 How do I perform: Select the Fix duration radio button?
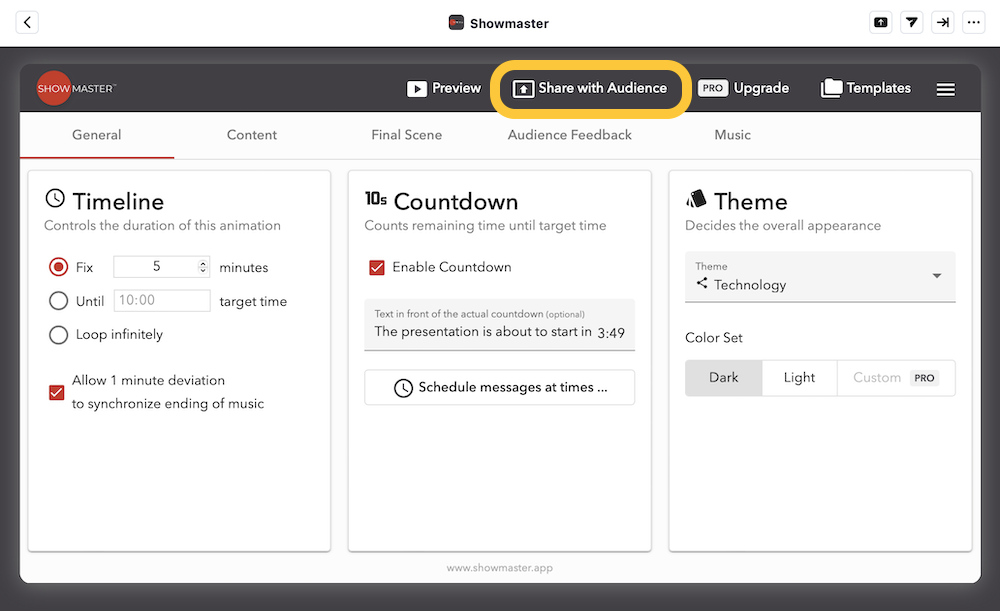[59, 267]
